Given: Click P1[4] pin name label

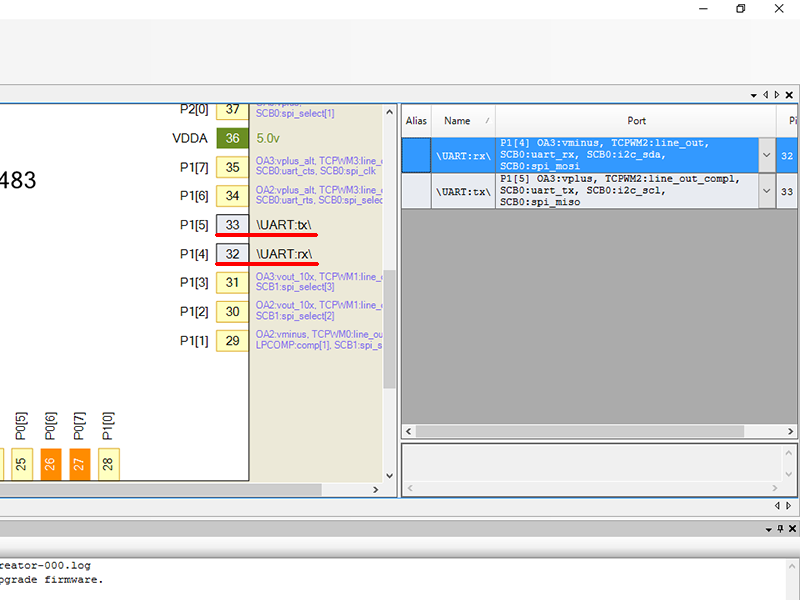Looking at the screenshot, I should [x=194, y=254].
